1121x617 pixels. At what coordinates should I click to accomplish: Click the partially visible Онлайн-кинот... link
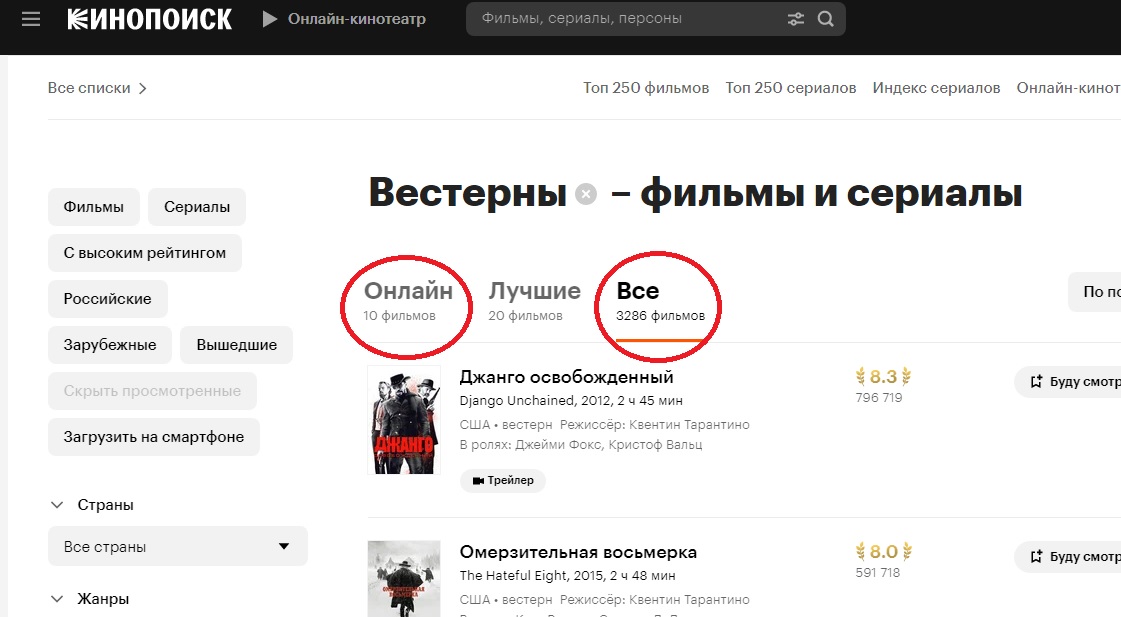[x=1069, y=88]
